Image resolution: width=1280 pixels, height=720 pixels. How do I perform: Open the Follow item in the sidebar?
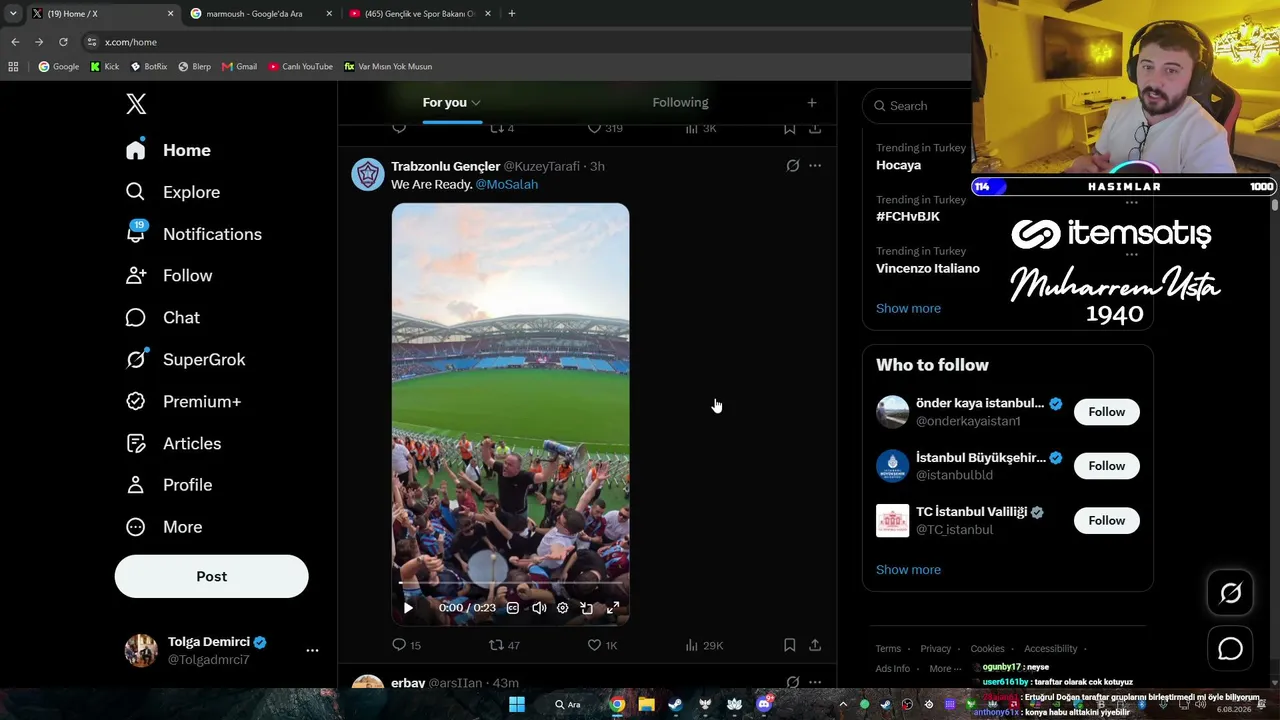169,276
